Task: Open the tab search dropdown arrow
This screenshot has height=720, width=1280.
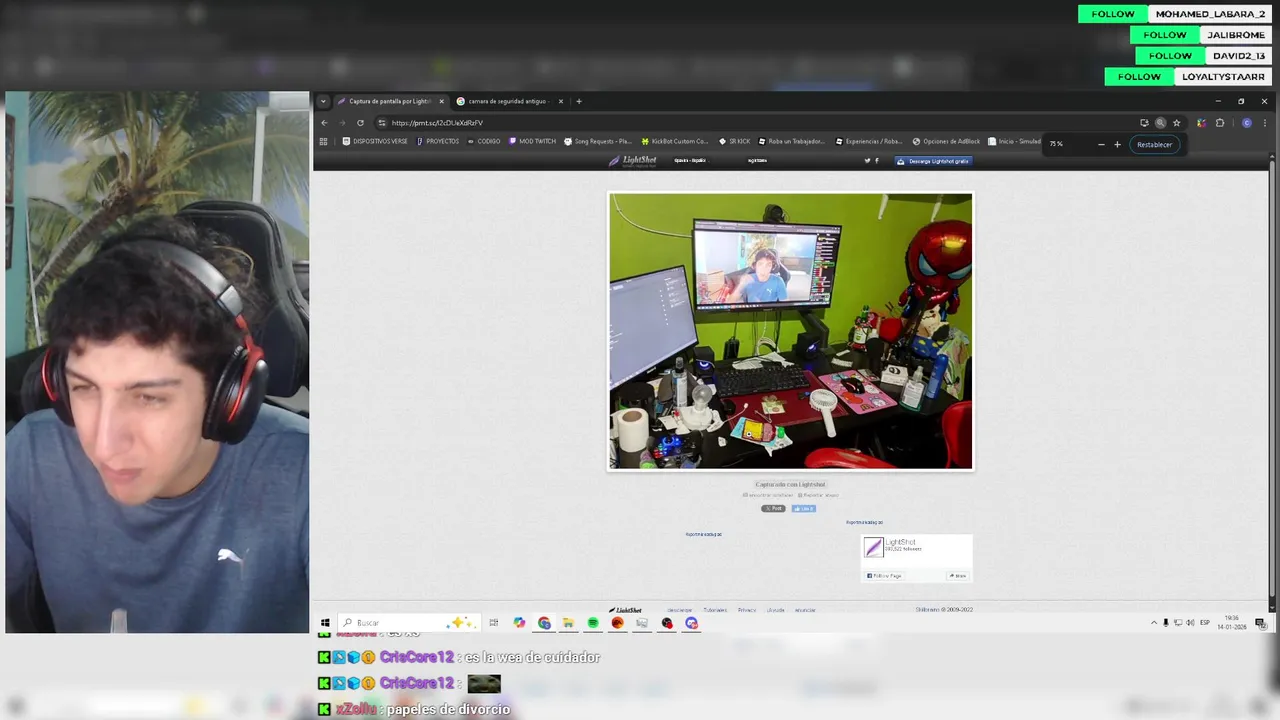Action: (323, 101)
